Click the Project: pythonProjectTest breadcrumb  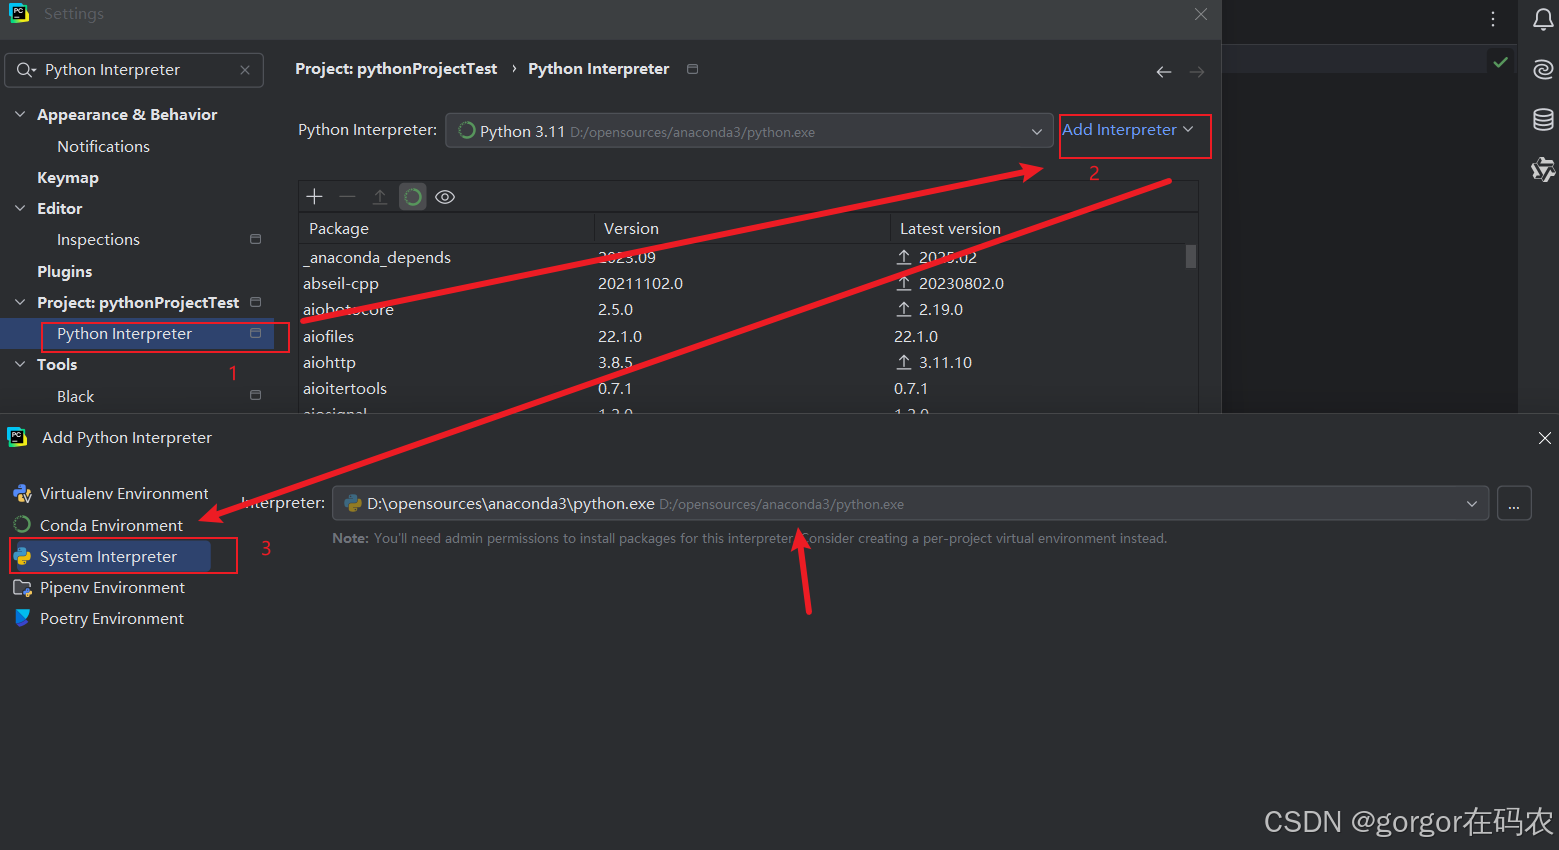click(x=396, y=69)
